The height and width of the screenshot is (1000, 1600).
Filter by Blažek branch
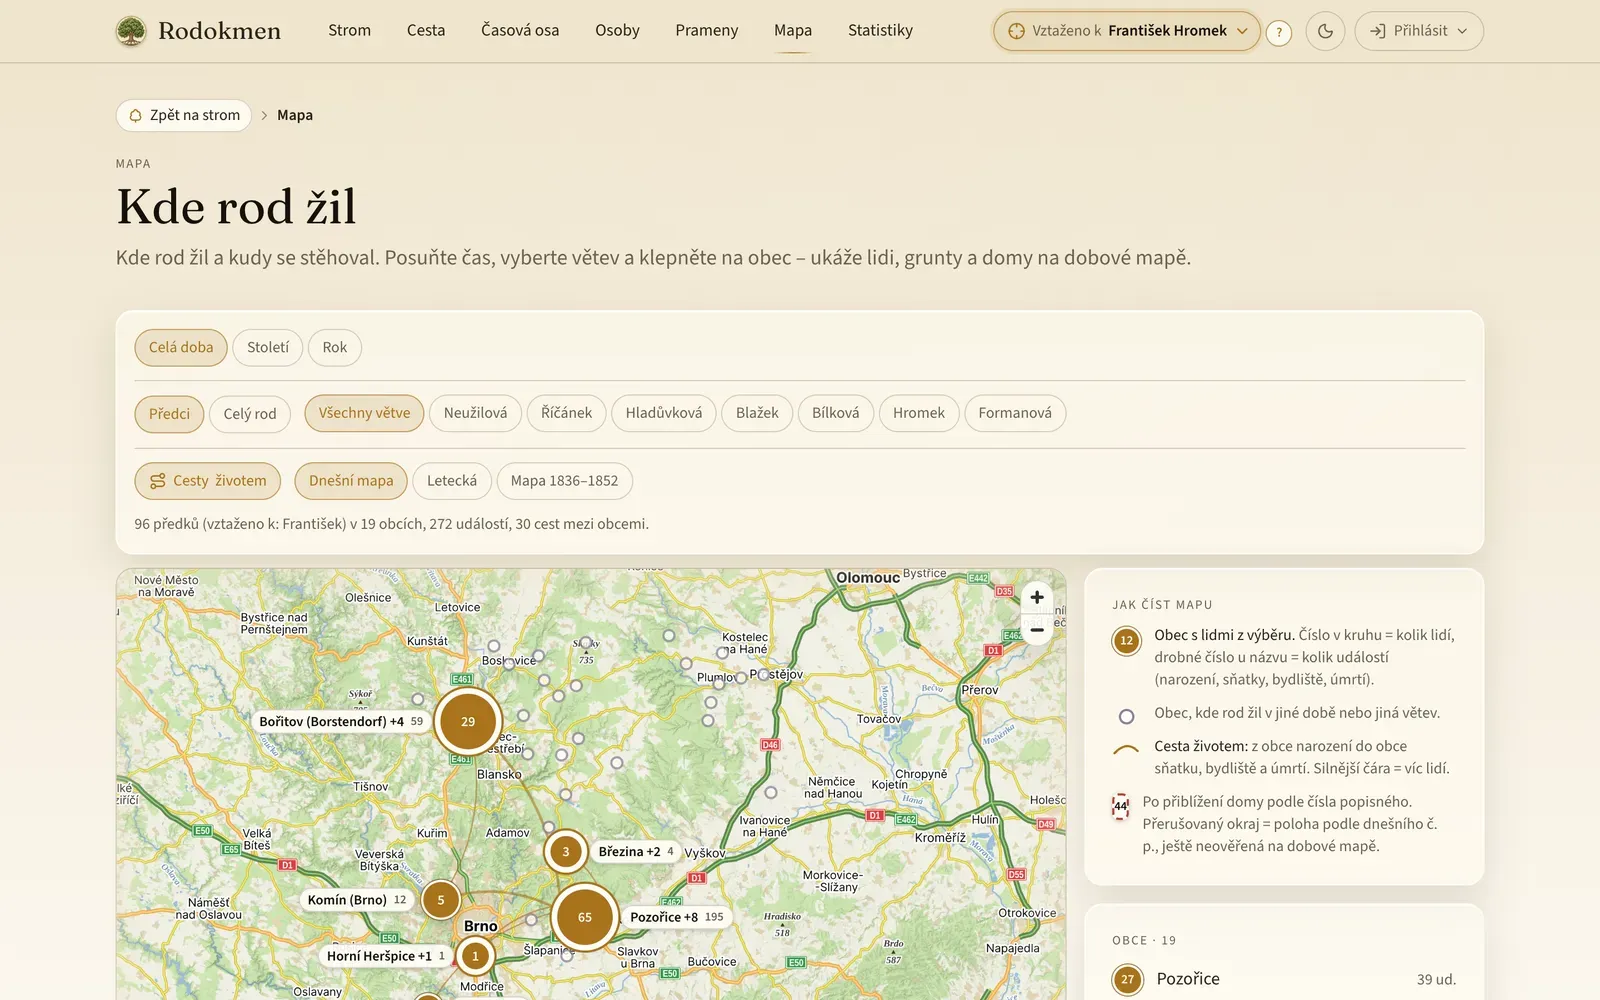click(x=757, y=413)
